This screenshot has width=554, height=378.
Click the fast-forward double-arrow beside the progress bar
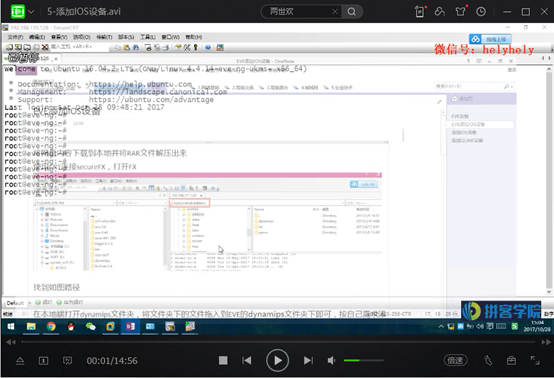[x=546, y=342]
